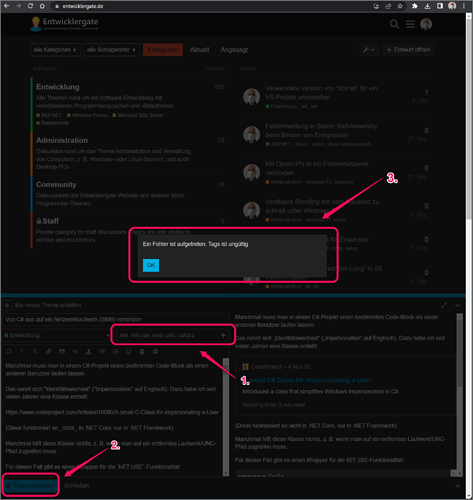Image resolution: width=473 pixels, height=500 pixels.
Task: Click avatar beside the OpenVPN topic
Action: tap(251, 172)
